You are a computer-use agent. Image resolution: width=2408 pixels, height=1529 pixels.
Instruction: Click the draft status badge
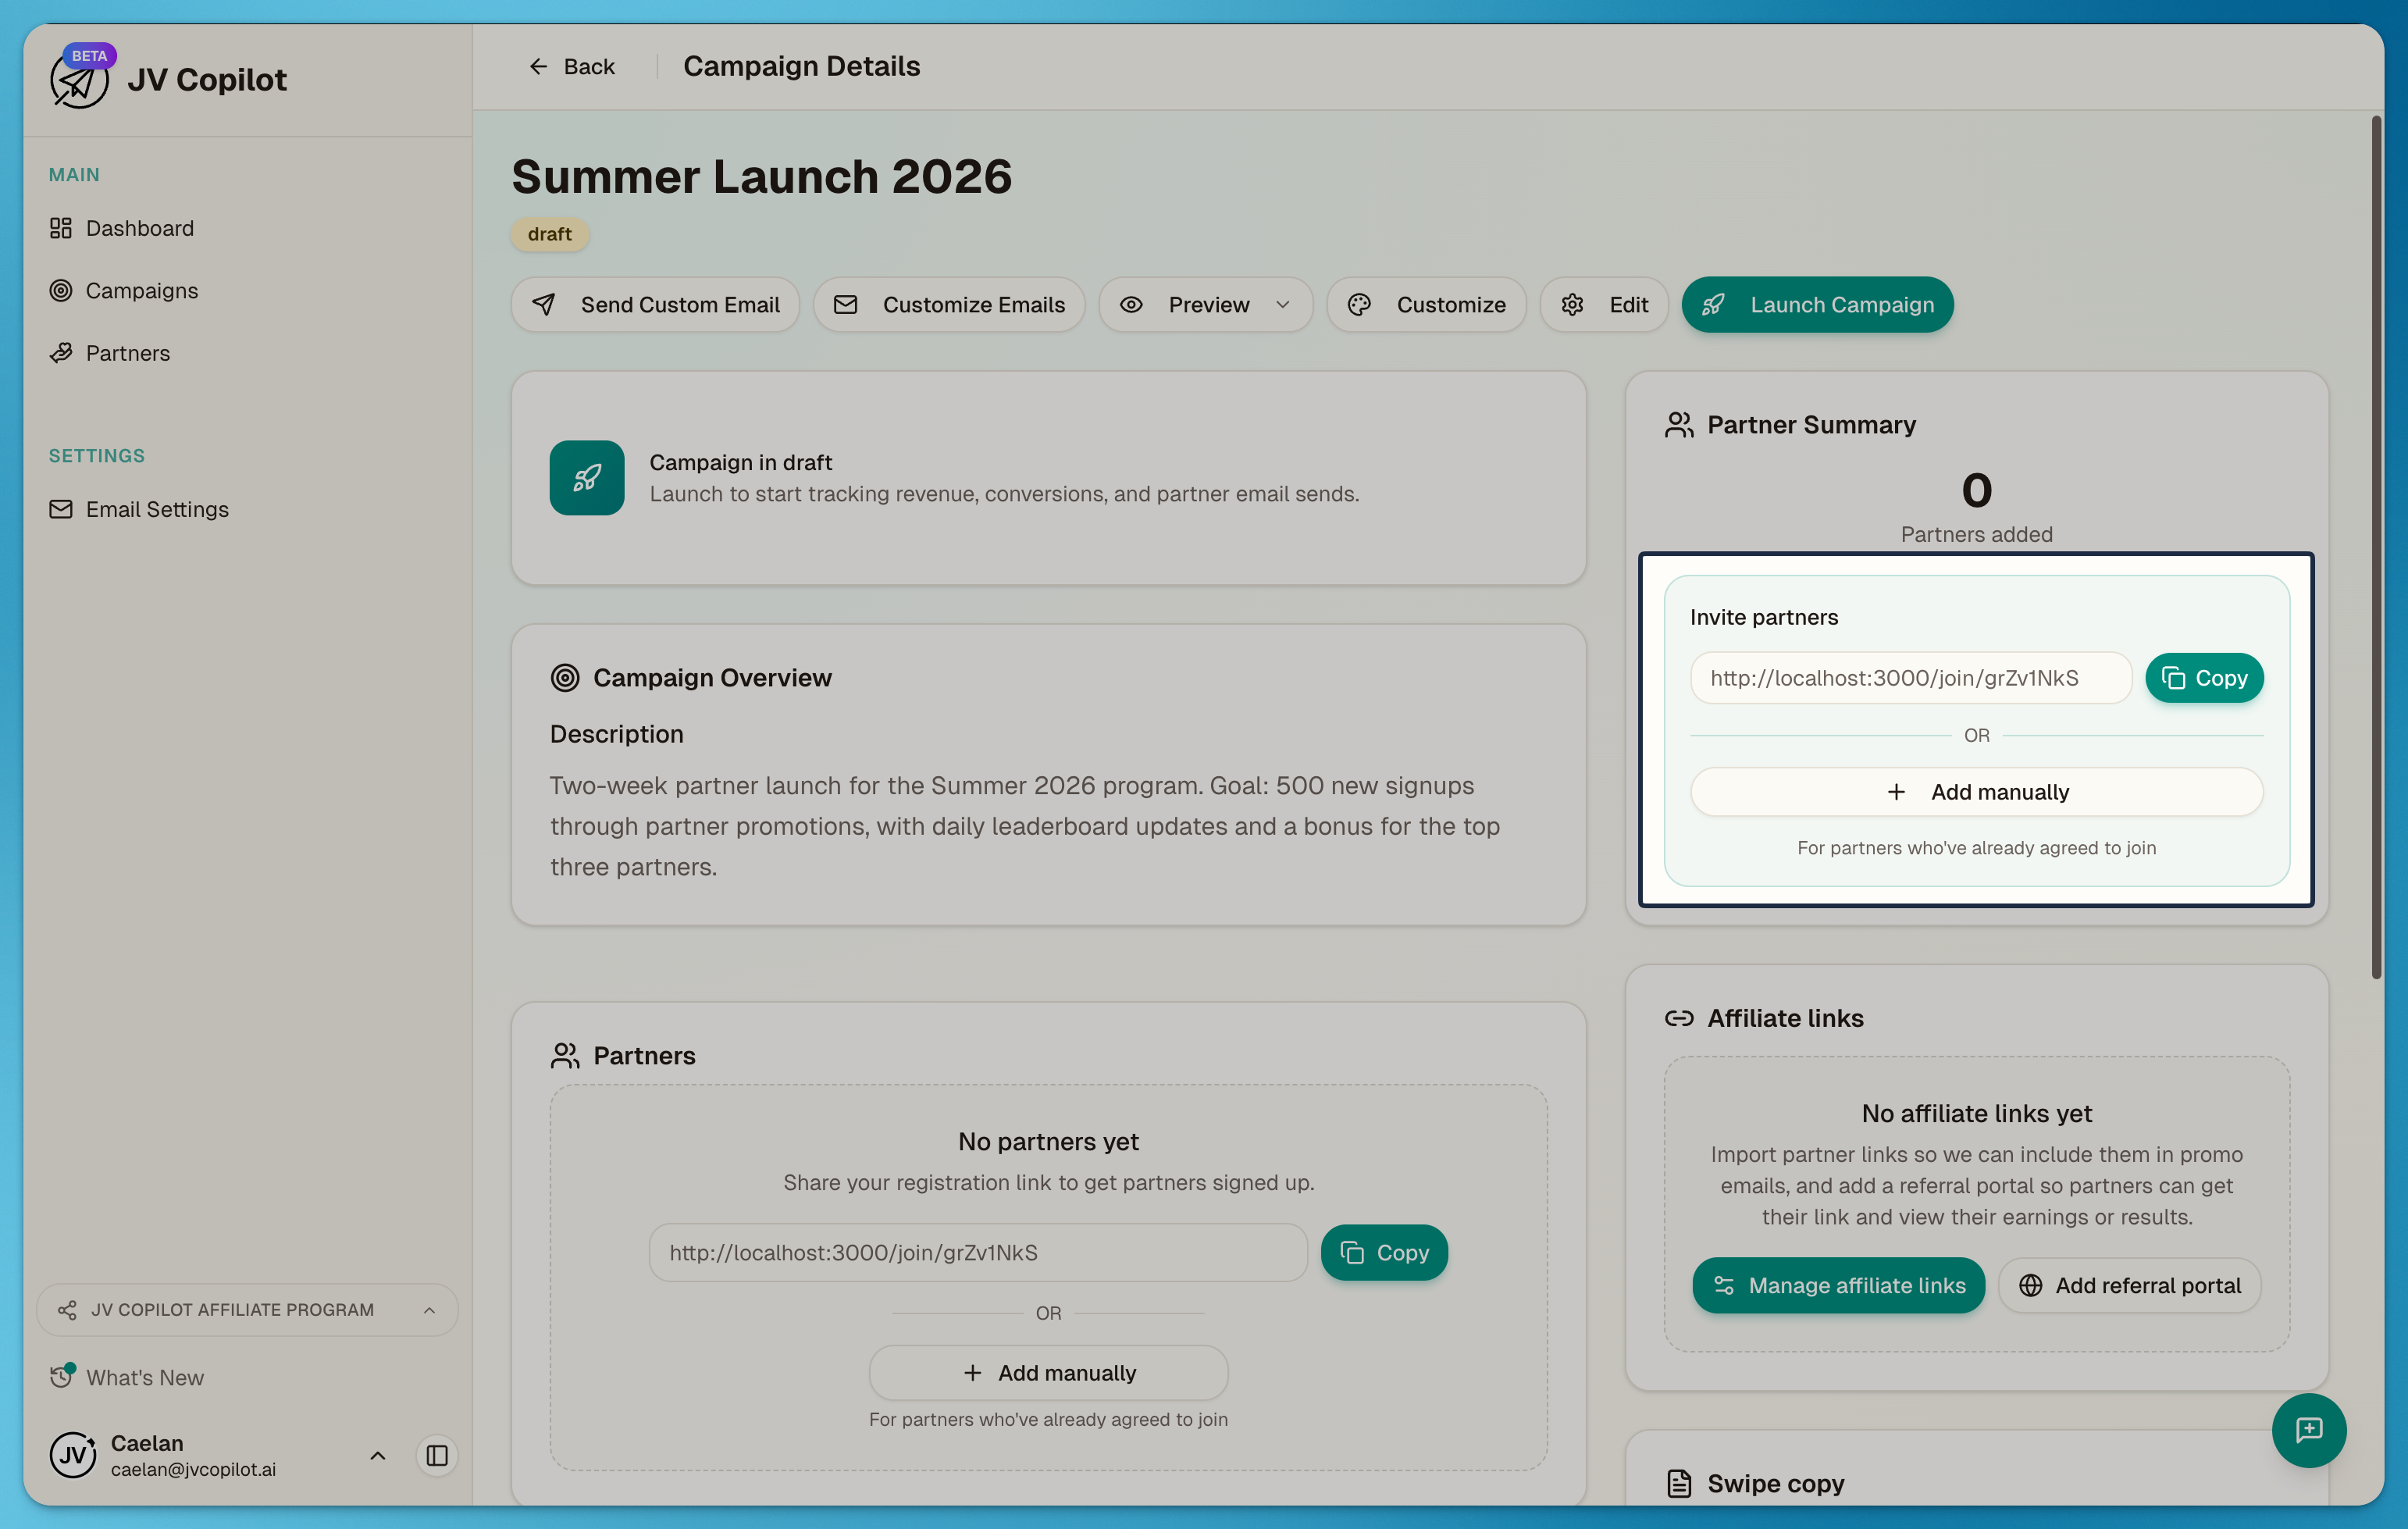[549, 234]
